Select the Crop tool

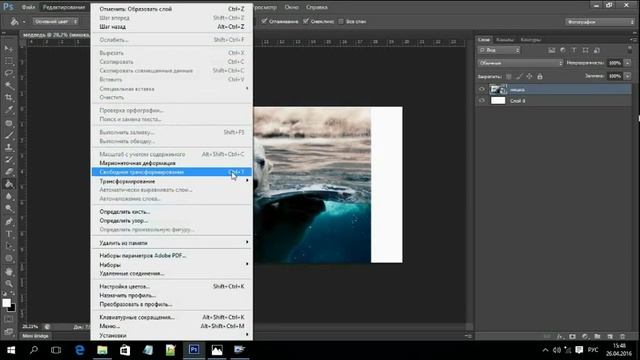pyautogui.click(x=9, y=98)
